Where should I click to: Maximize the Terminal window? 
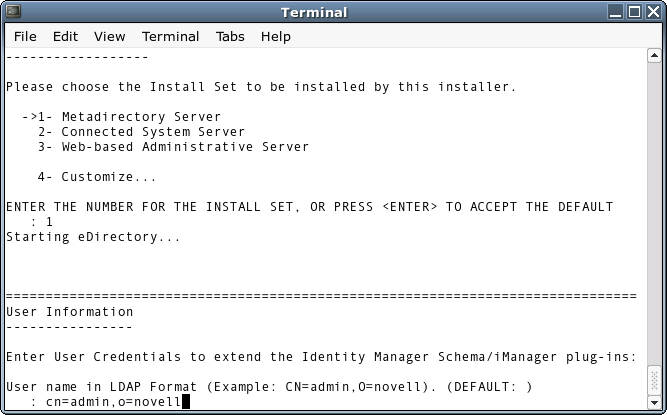tap(633, 12)
